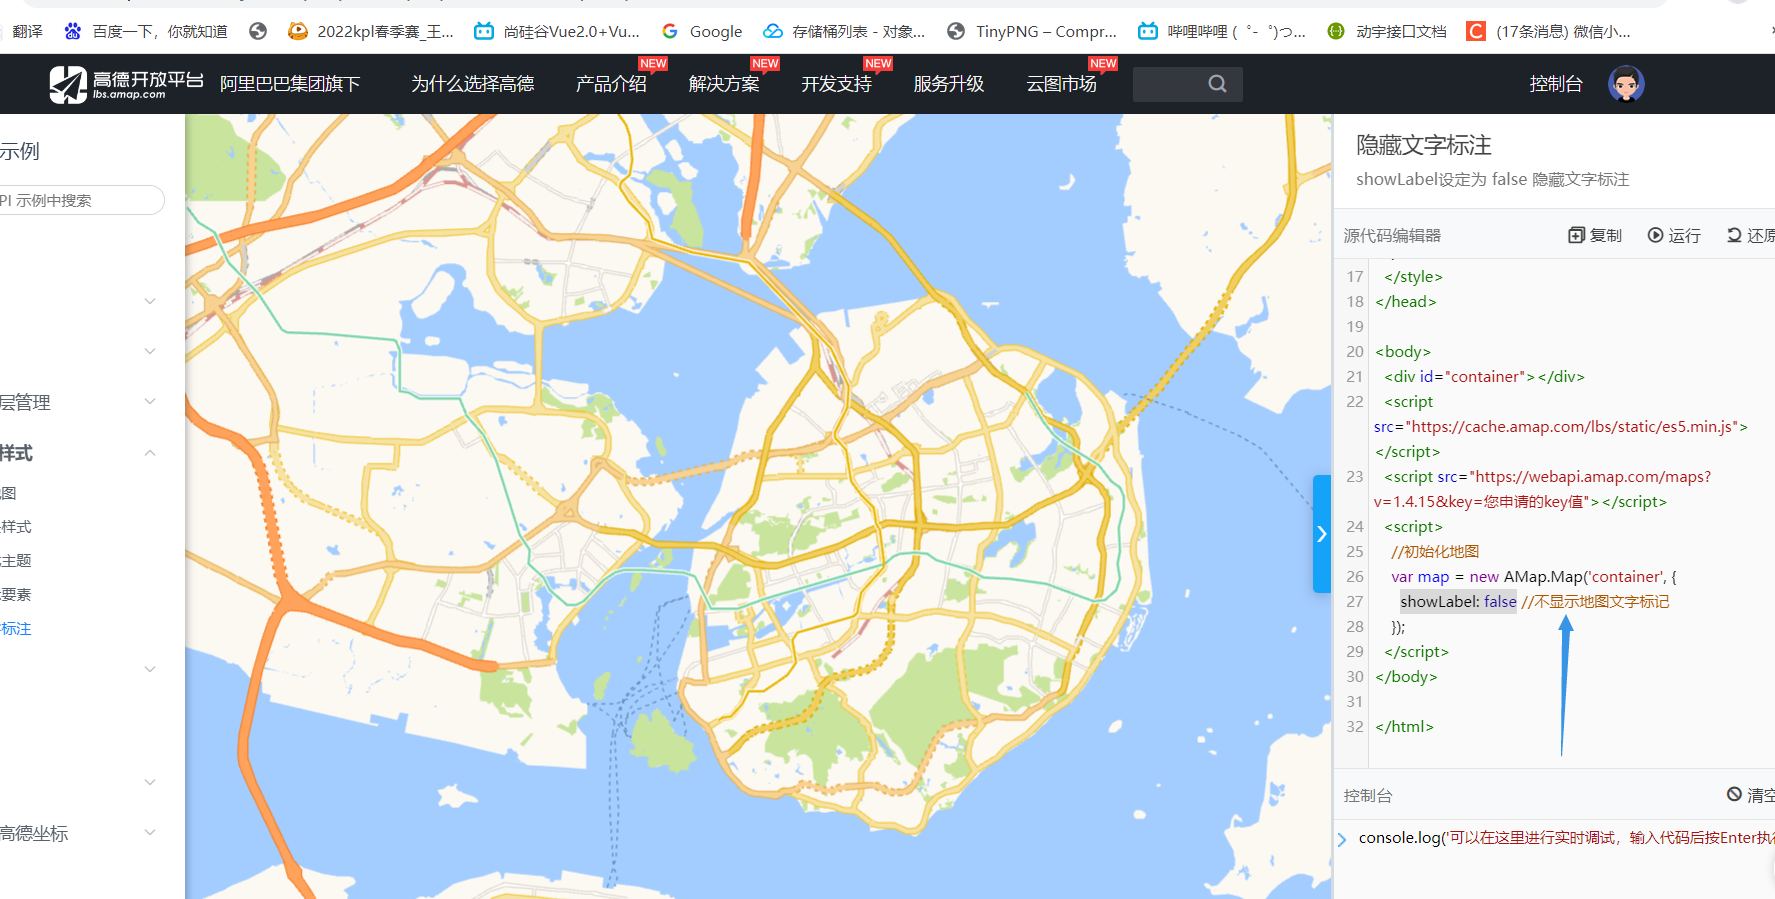The height and width of the screenshot is (899, 1775).
Task: Expand the 高德坐标 sidebar section
Action: coord(150,832)
